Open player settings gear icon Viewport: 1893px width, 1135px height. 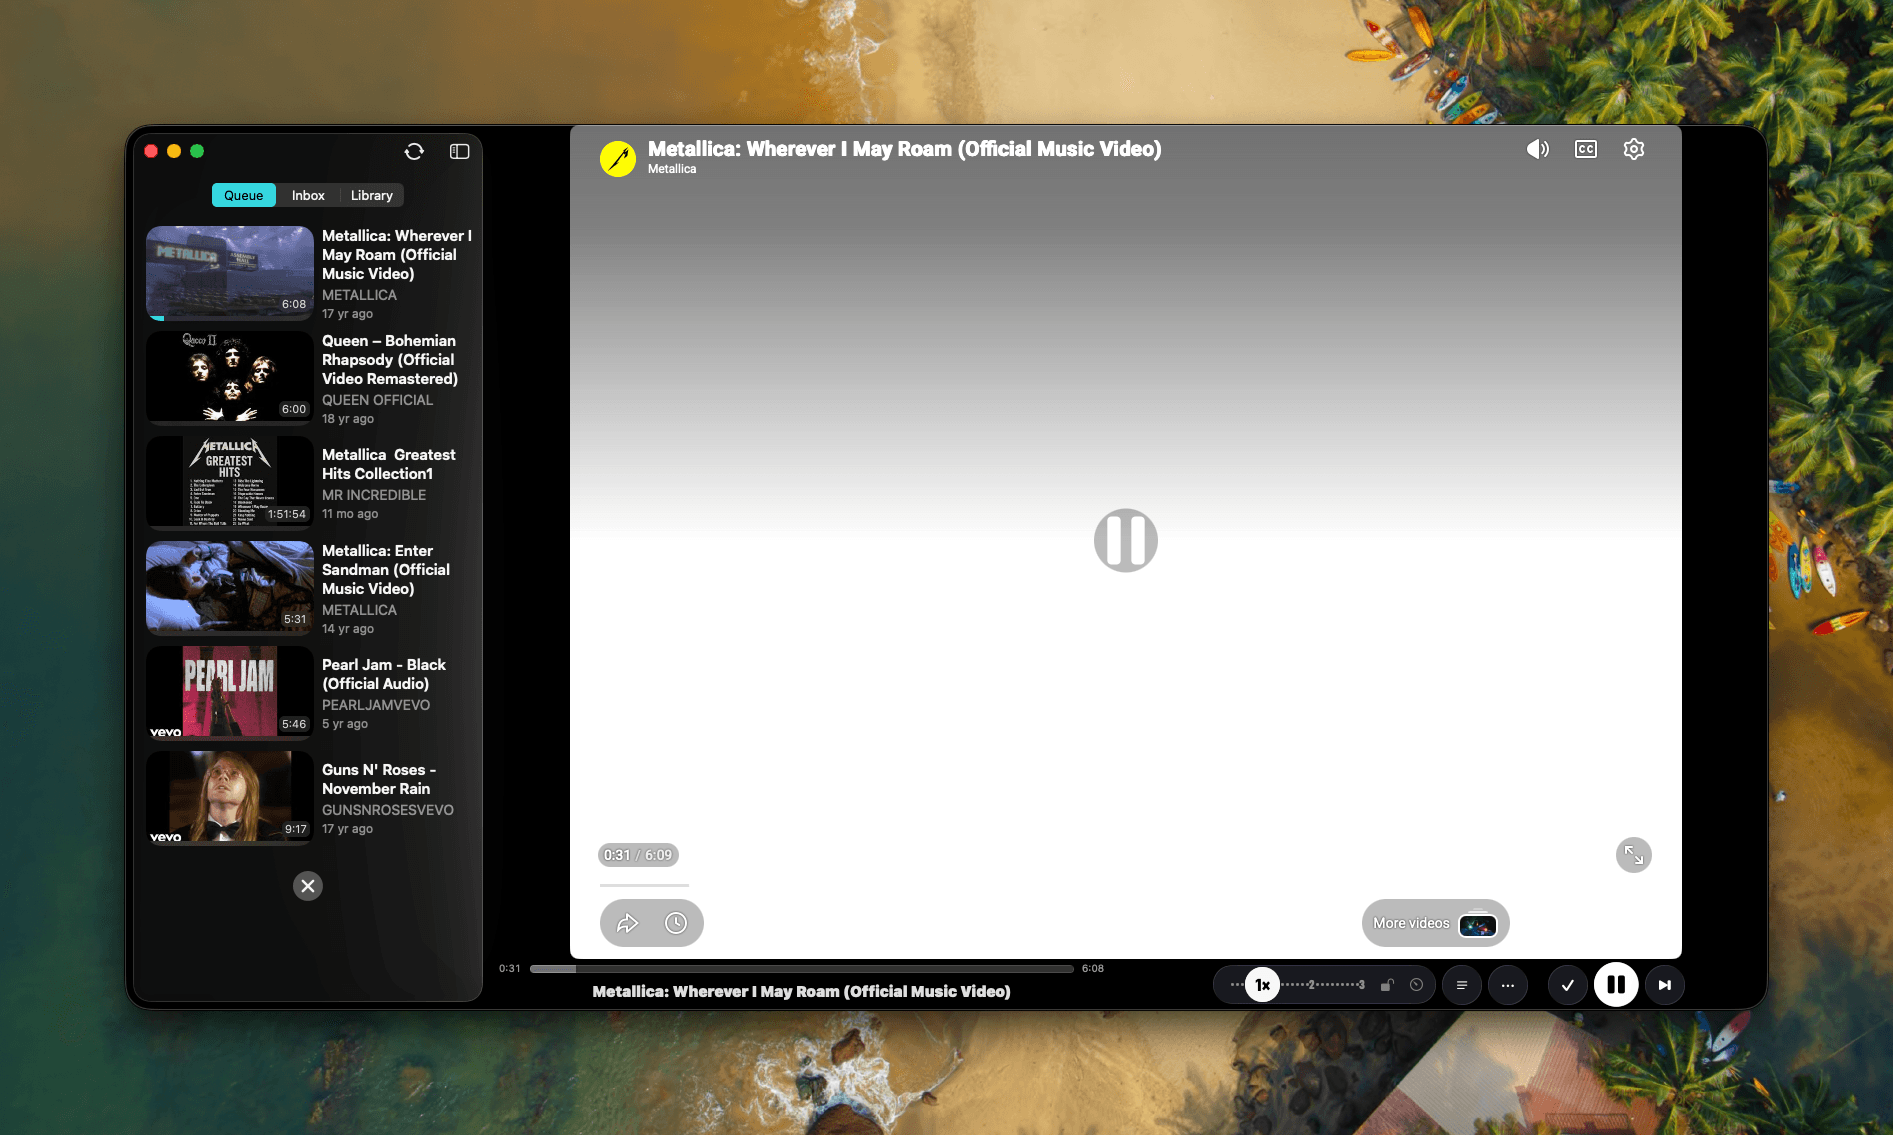pyautogui.click(x=1634, y=149)
